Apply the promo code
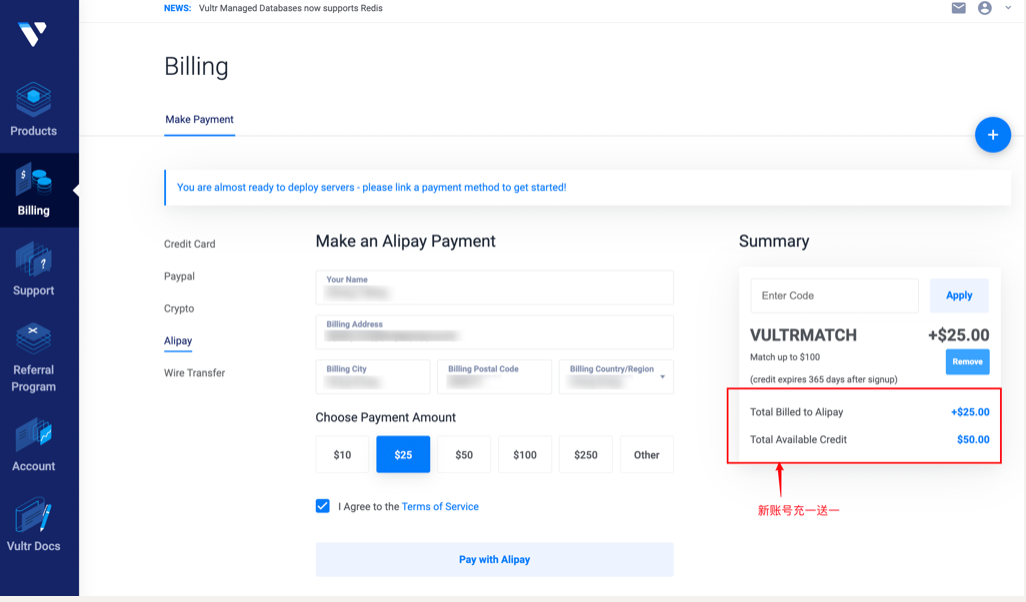This screenshot has height=602, width=1026. (959, 295)
